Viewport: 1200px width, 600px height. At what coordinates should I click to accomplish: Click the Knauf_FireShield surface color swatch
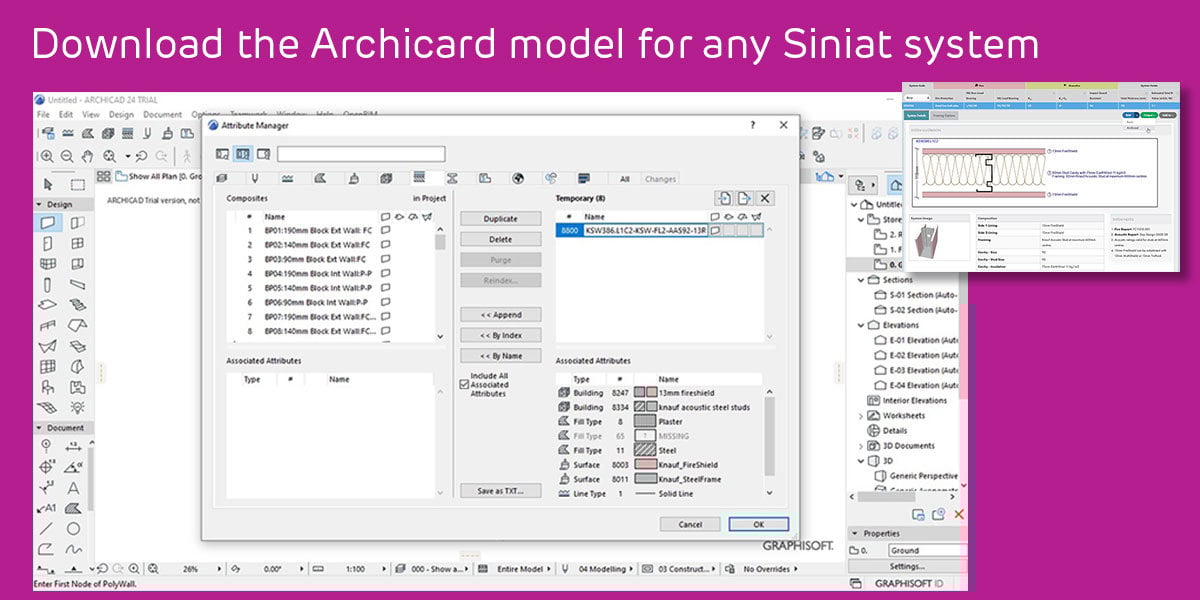645,465
